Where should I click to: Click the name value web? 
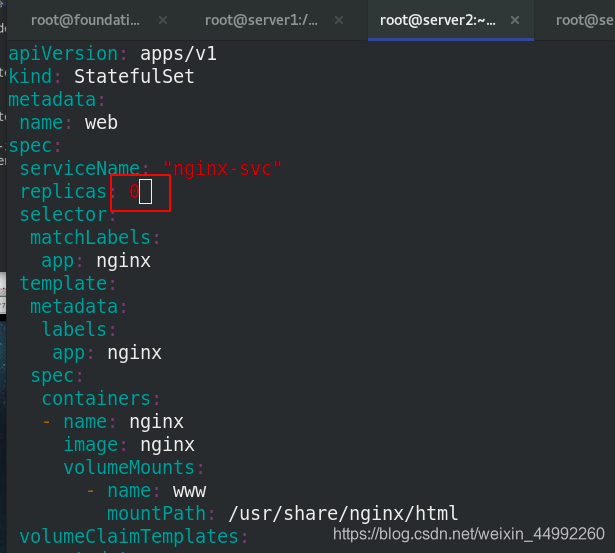[101, 123]
